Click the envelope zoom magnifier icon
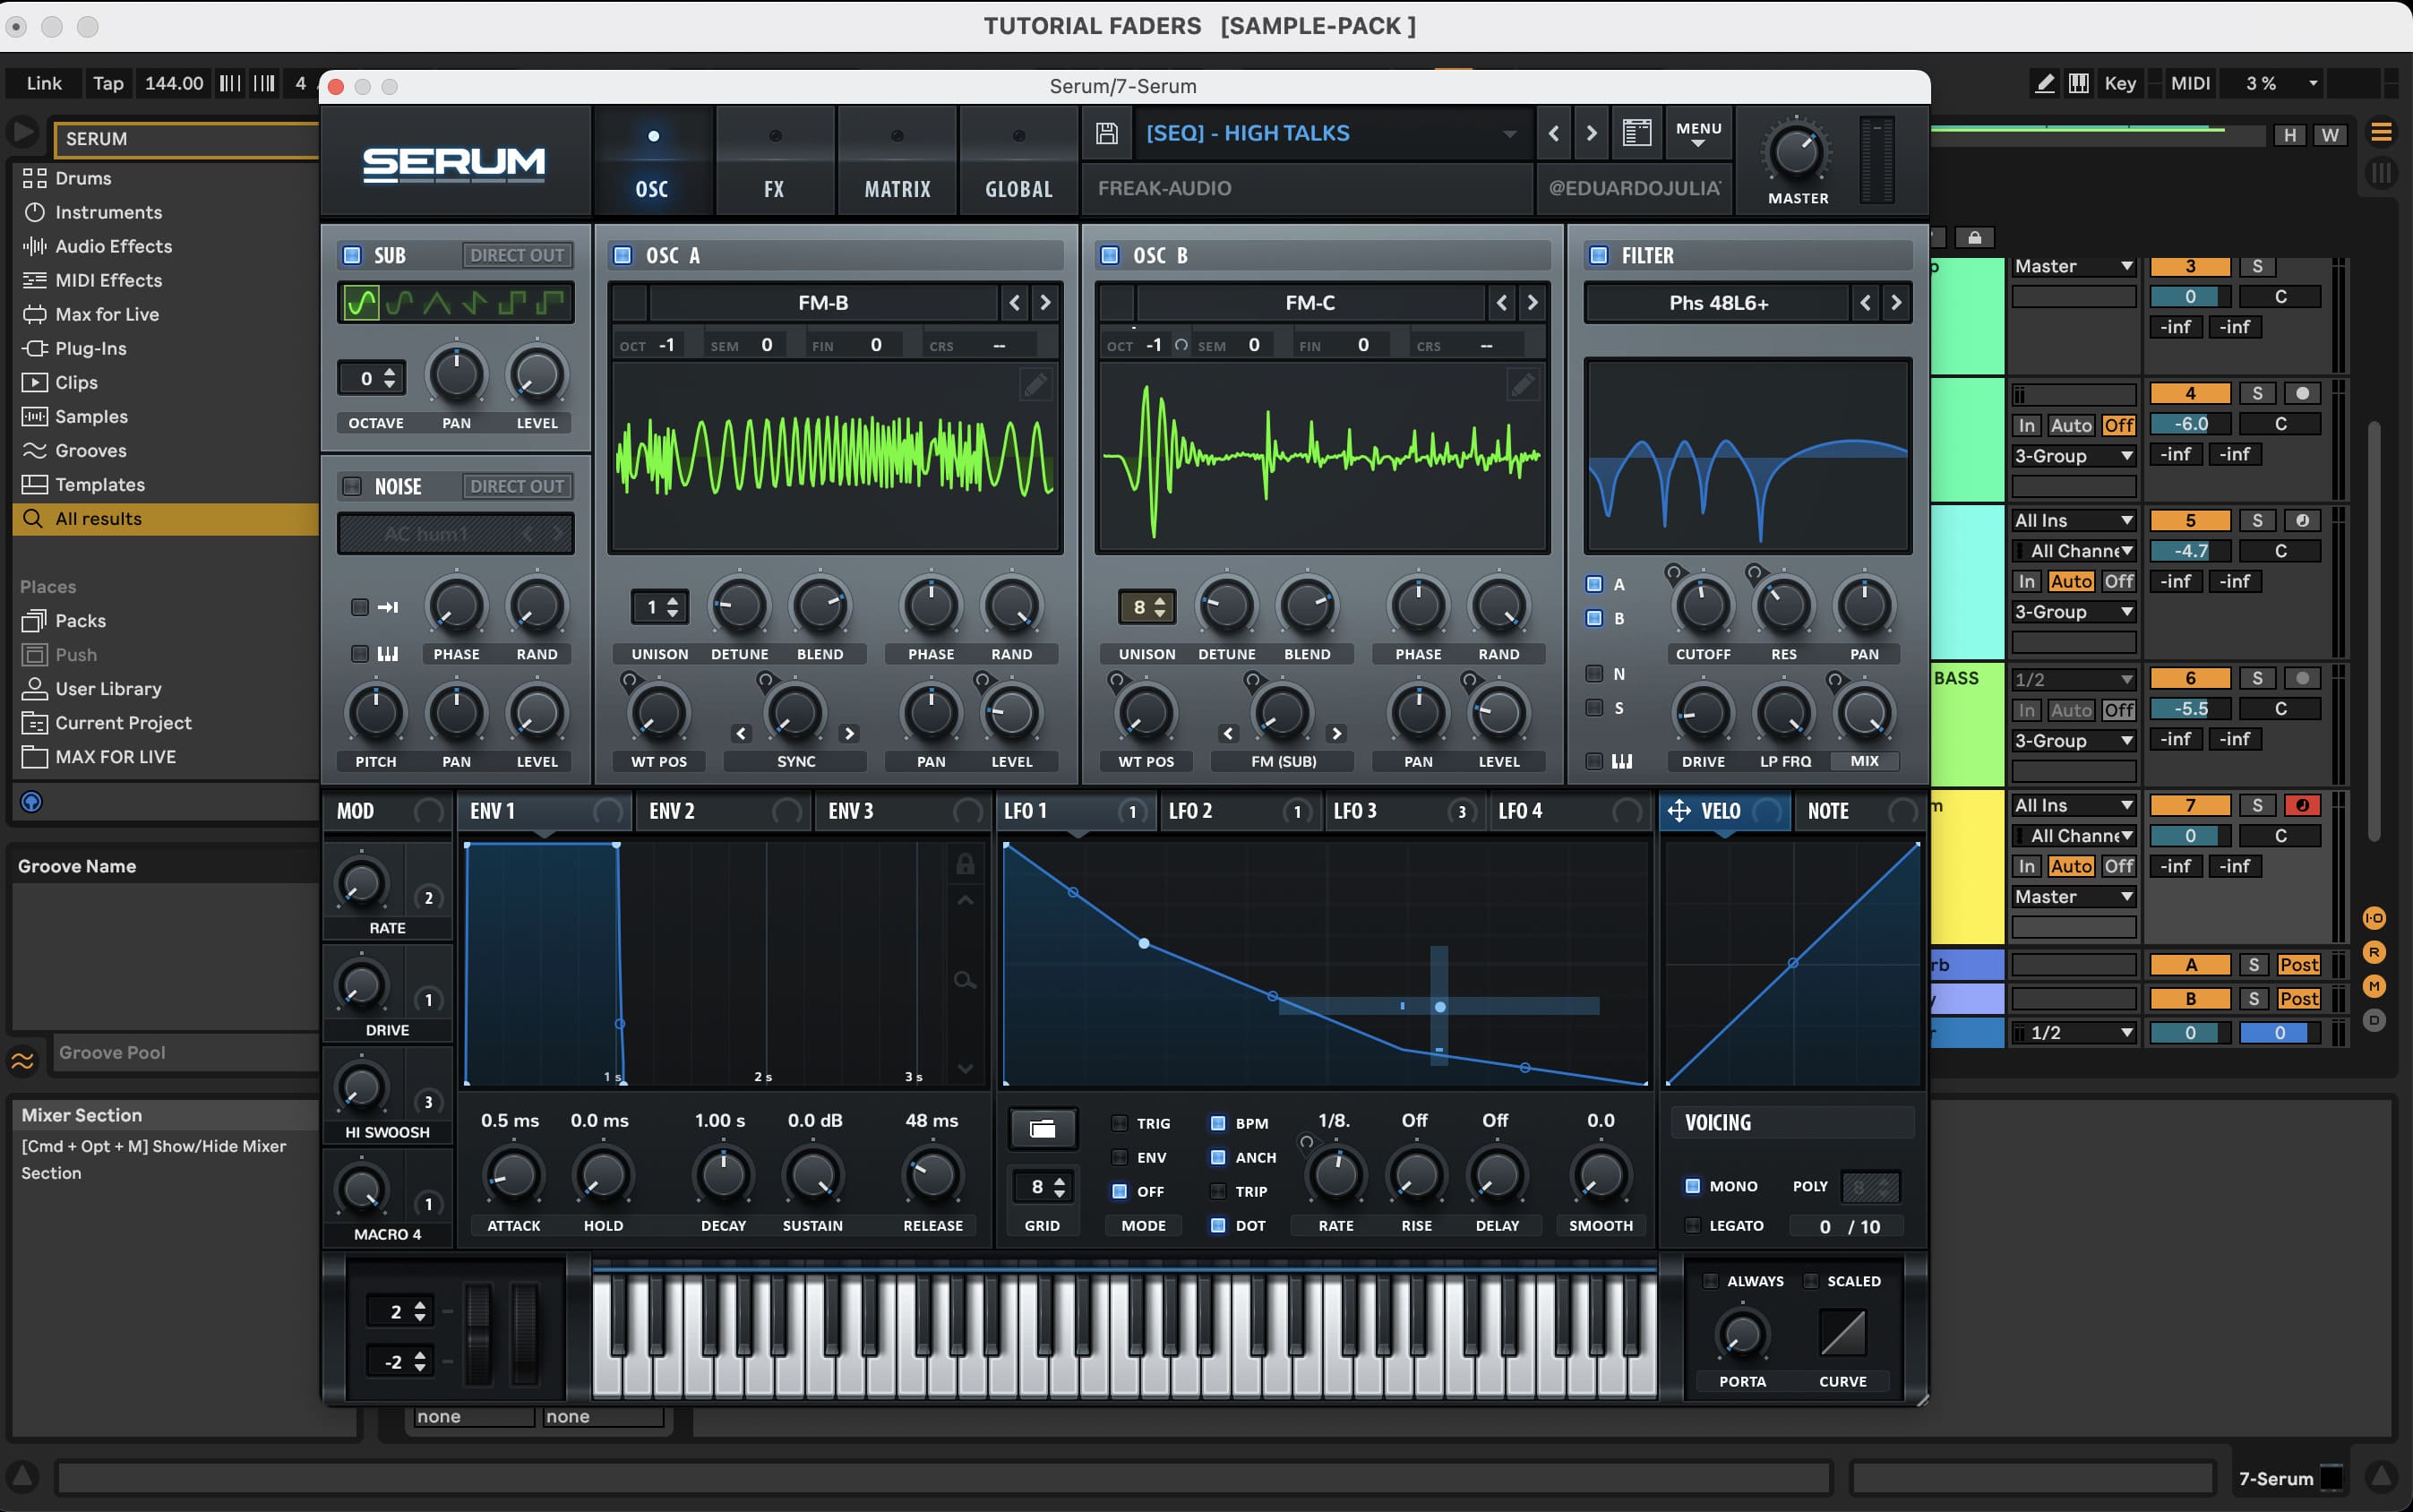The width and height of the screenshot is (2413, 1512). click(x=964, y=980)
